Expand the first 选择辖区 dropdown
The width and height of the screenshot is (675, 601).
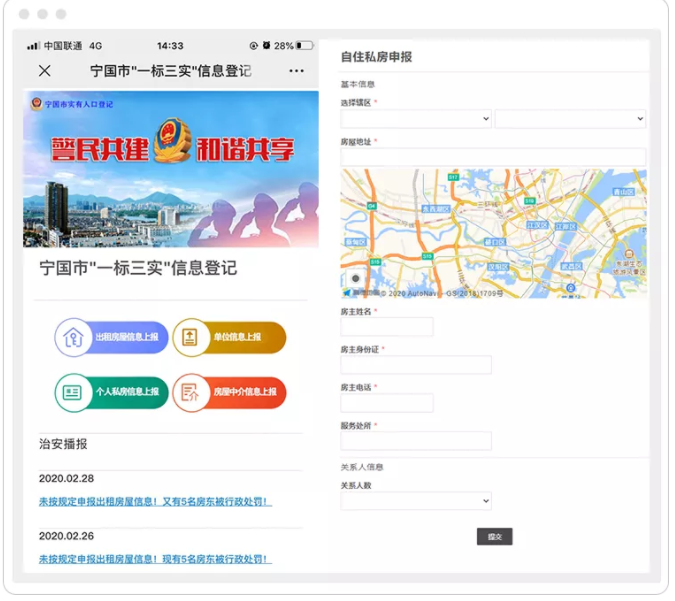(x=416, y=119)
